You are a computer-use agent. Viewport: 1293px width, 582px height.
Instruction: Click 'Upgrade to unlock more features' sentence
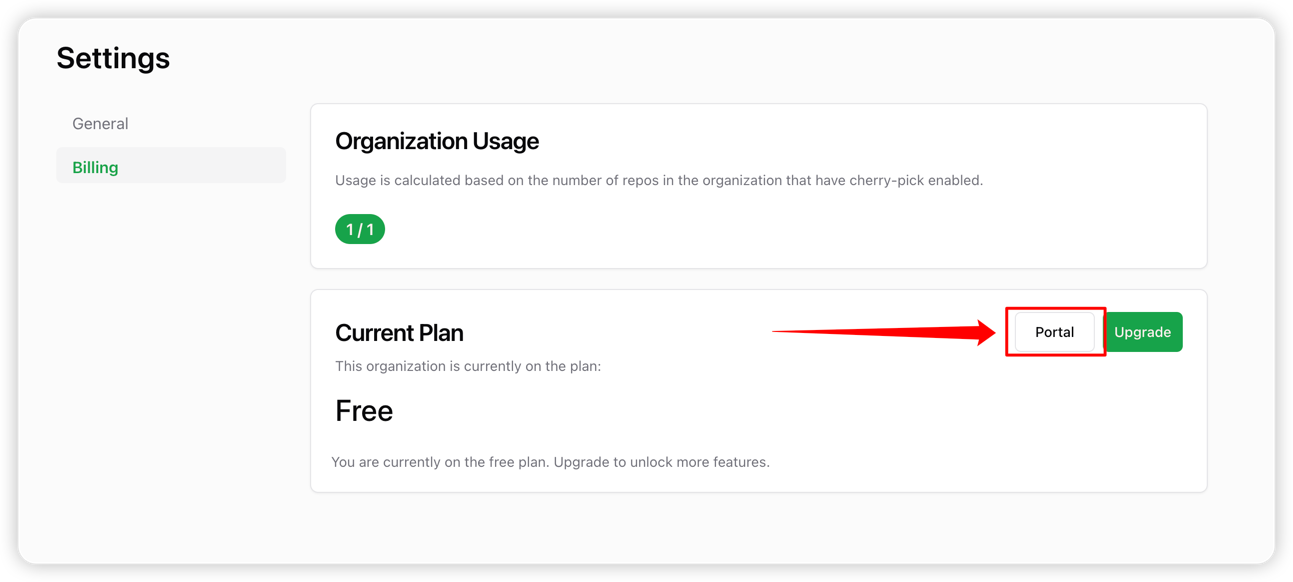[662, 462]
